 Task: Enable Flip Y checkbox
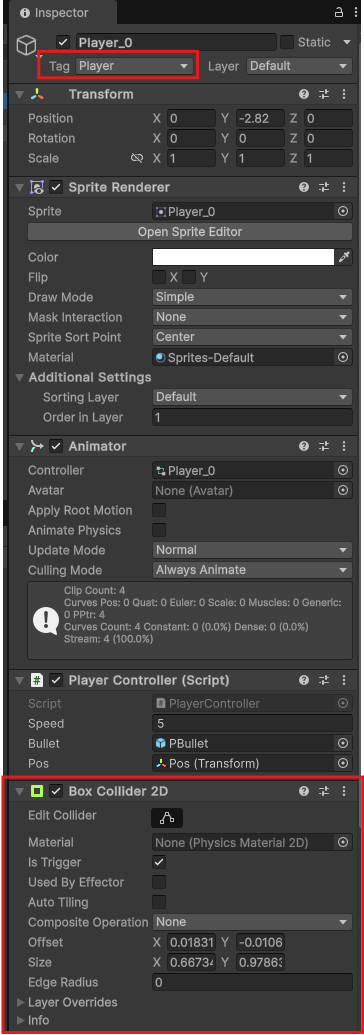point(190,277)
